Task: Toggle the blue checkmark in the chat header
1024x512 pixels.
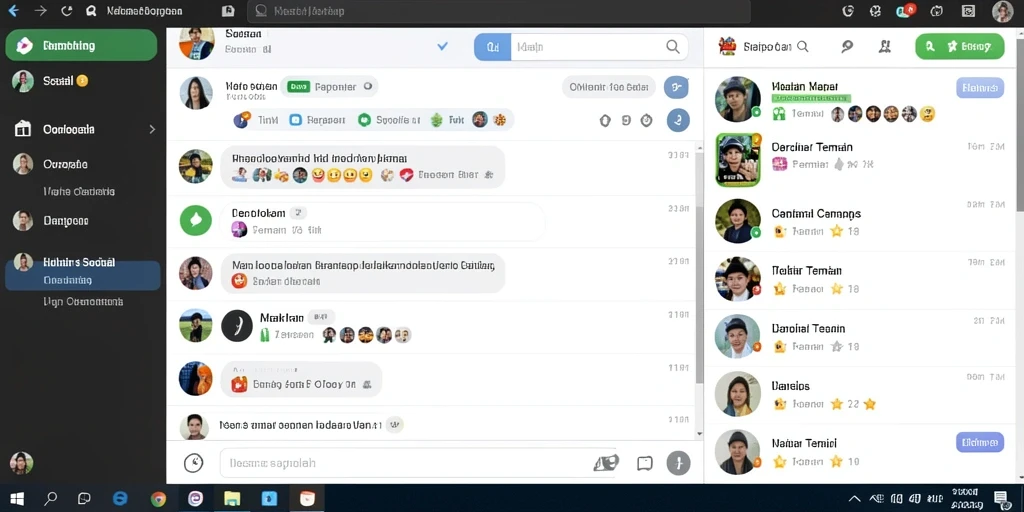Action: pyautogui.click(x=442, y=46)
